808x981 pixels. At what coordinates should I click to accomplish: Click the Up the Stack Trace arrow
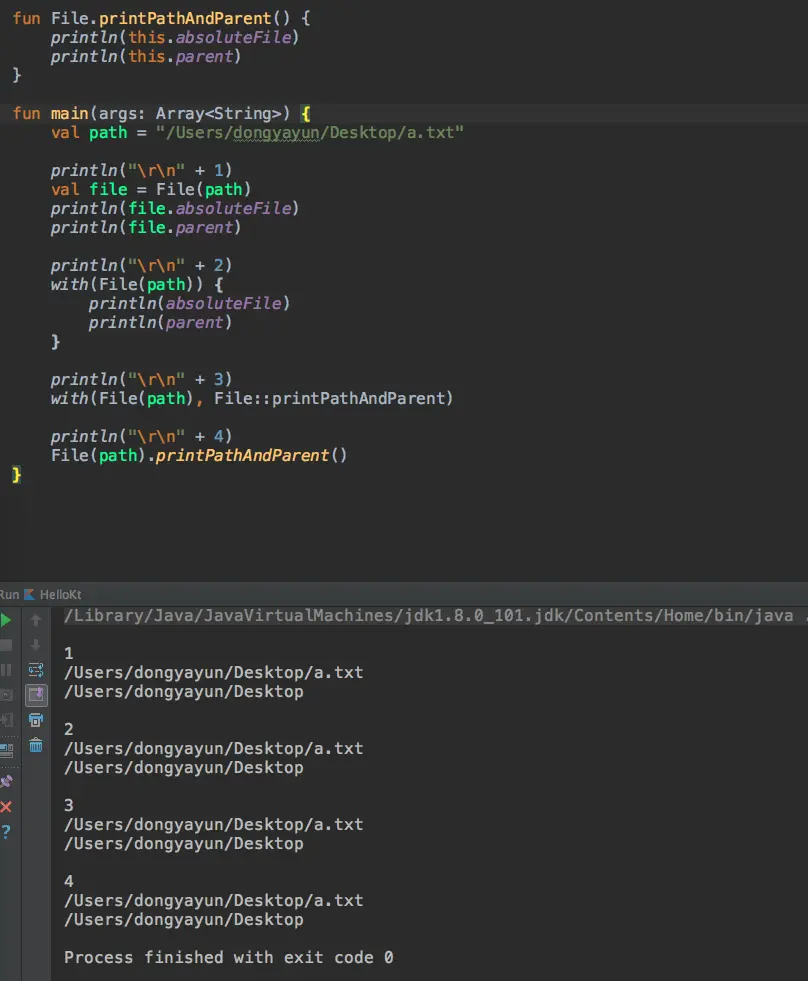36,620
